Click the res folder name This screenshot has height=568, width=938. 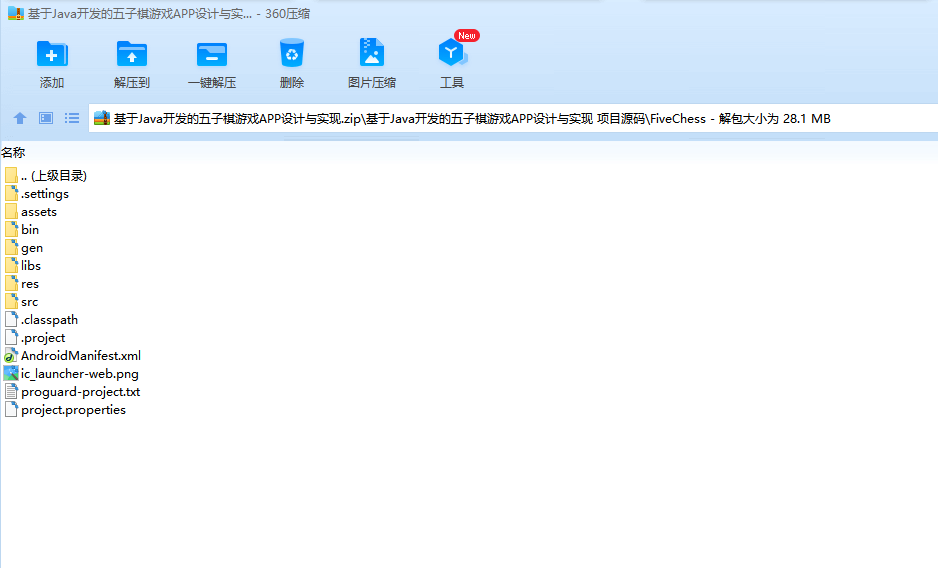point(30,284)
